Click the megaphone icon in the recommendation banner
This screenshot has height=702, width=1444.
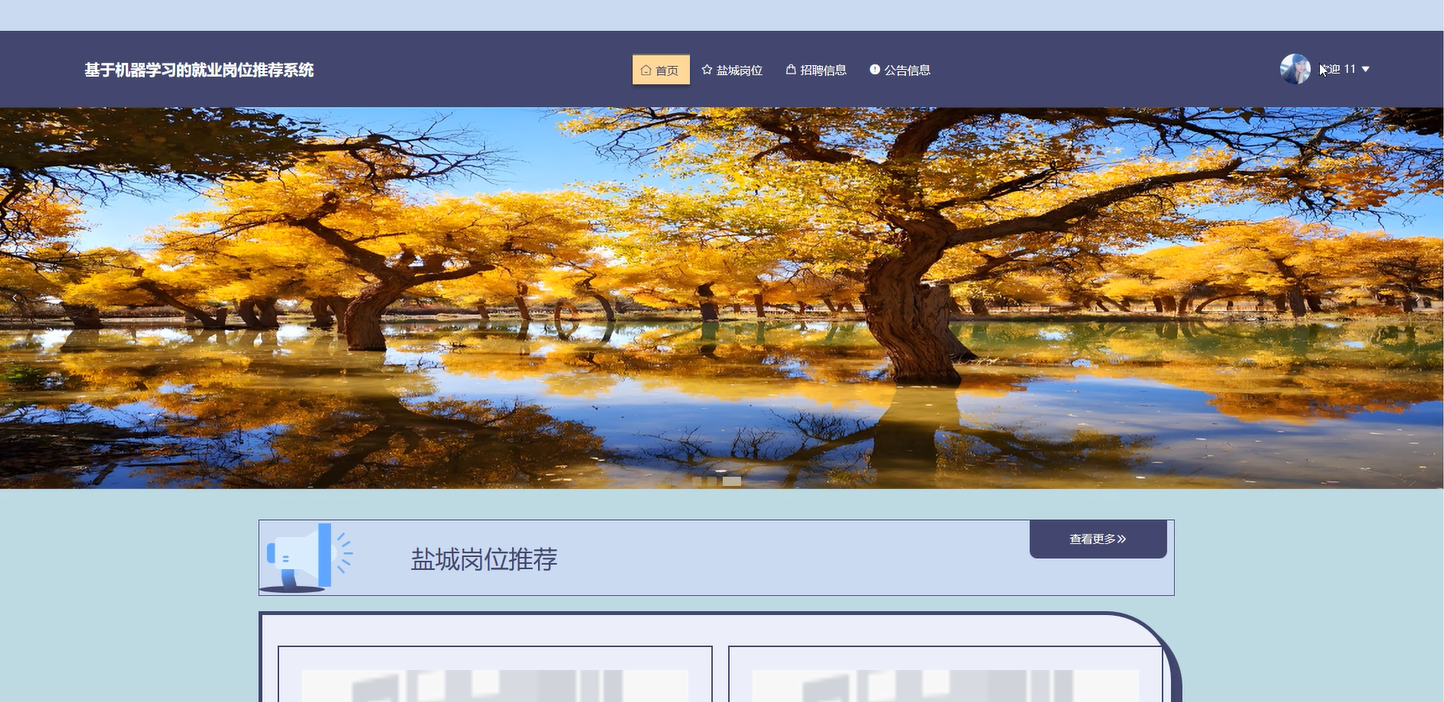[300, 556]
